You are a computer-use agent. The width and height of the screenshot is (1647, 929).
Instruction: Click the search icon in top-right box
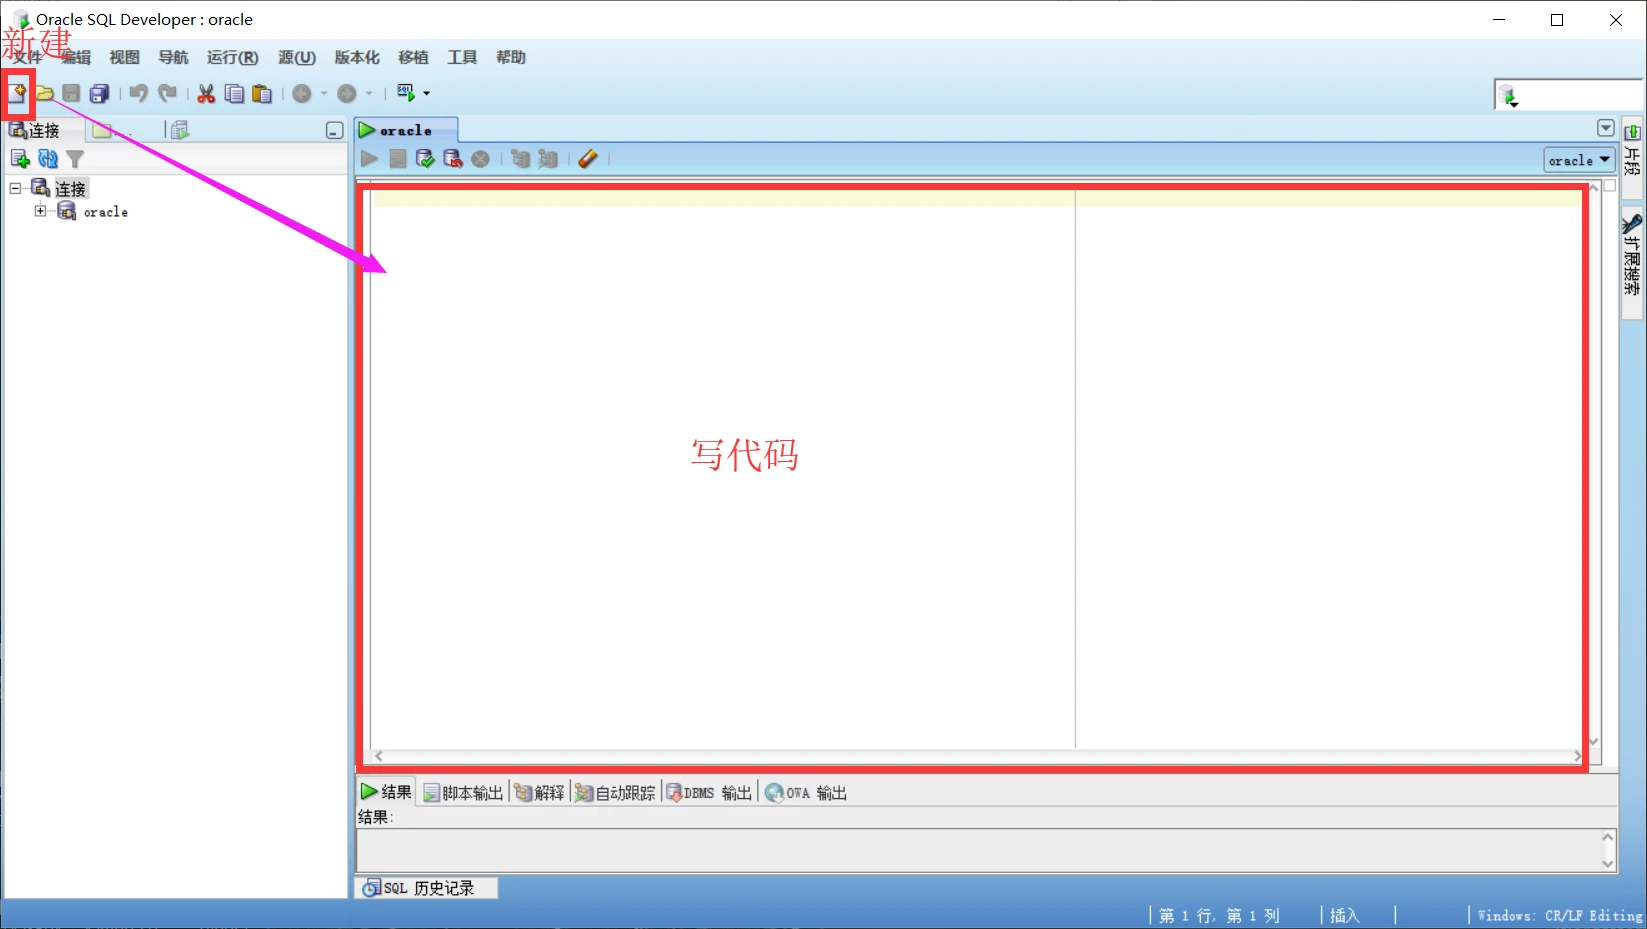coord(1509,96)
